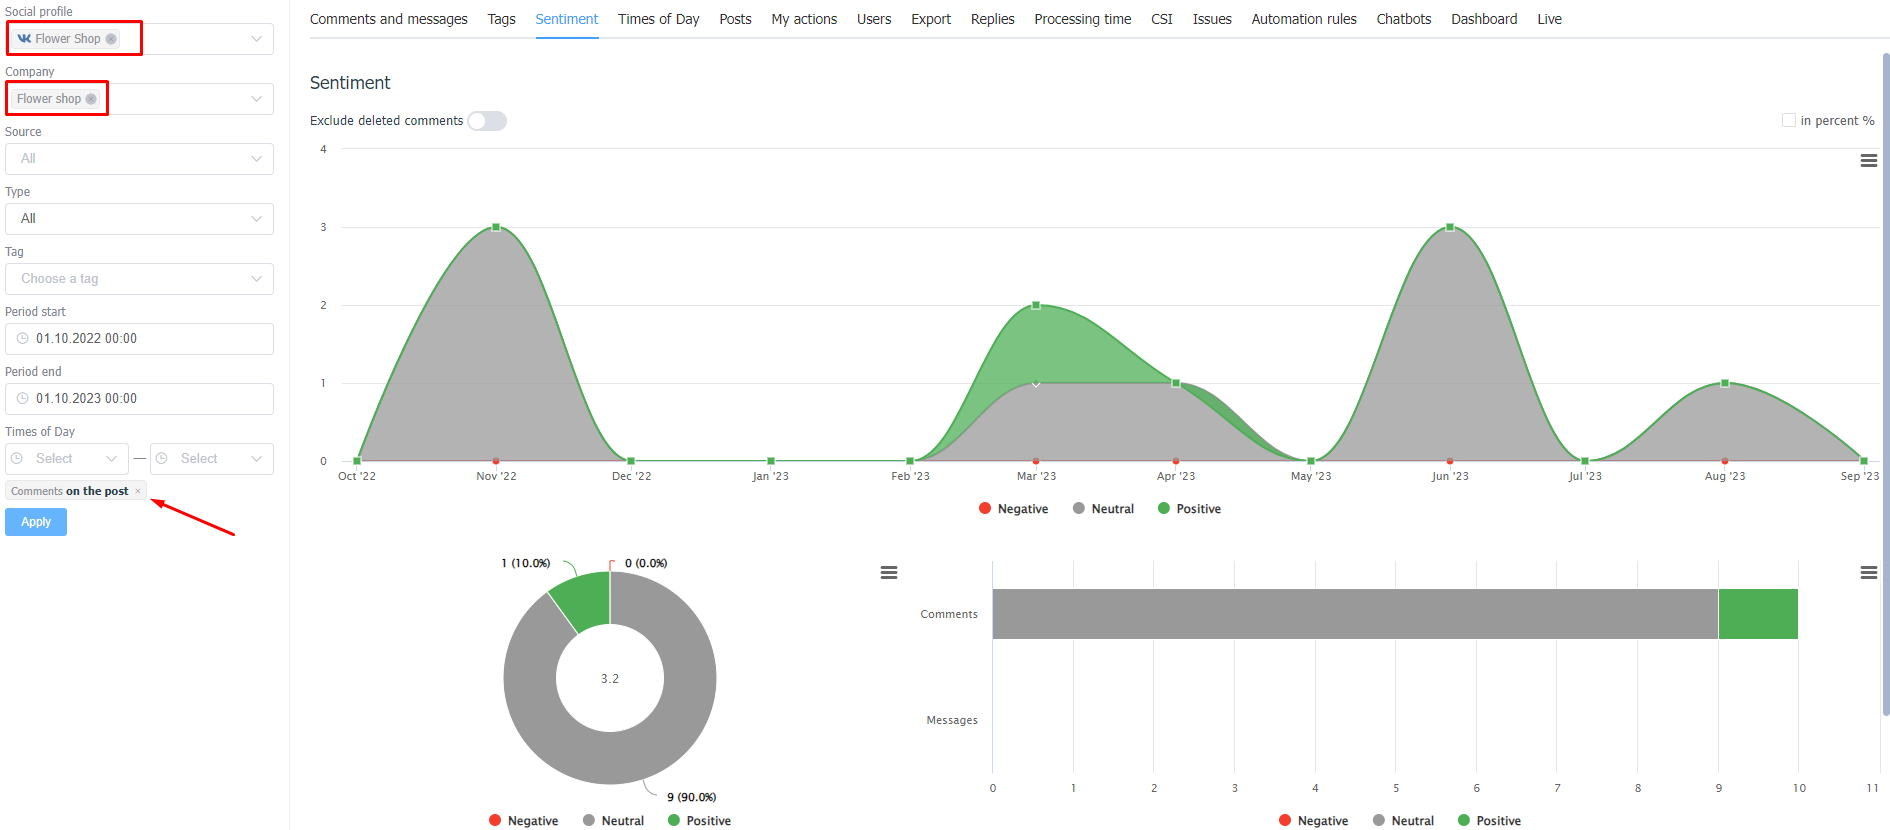Toggle Neutral series in the main chart legend
1890x830 pixels.
point(1103,508)
